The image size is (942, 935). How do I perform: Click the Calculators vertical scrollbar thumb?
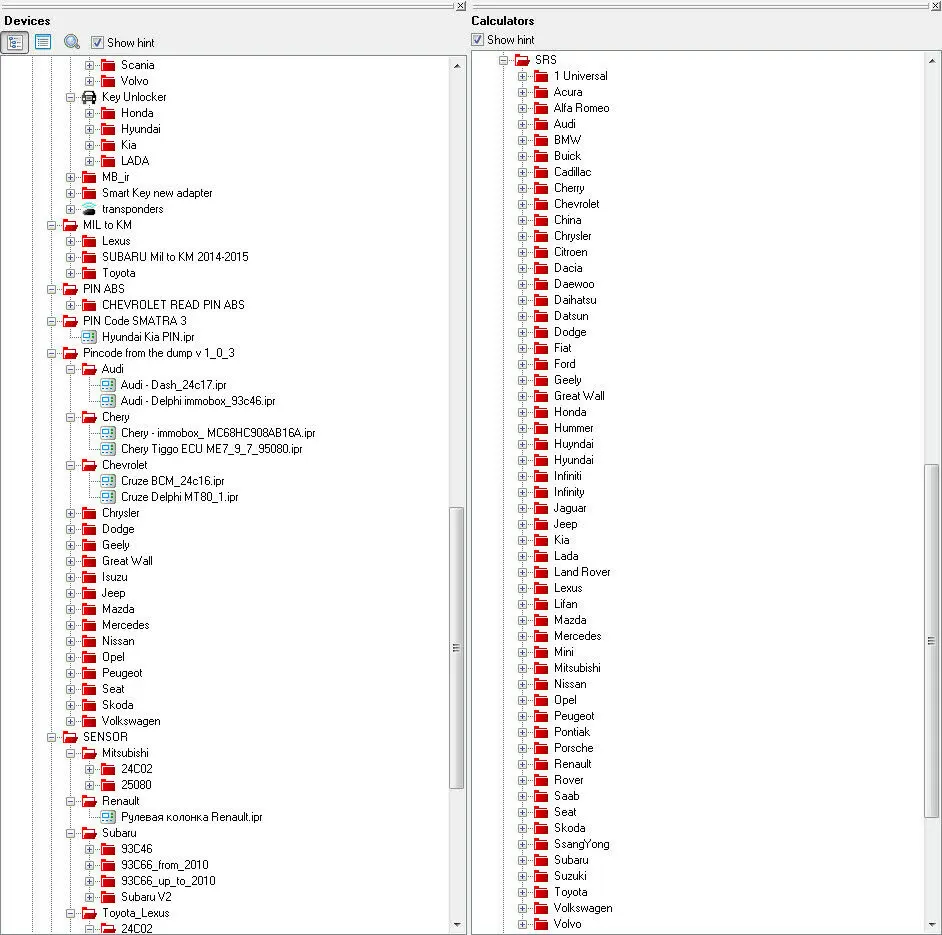tap(932, 641)
